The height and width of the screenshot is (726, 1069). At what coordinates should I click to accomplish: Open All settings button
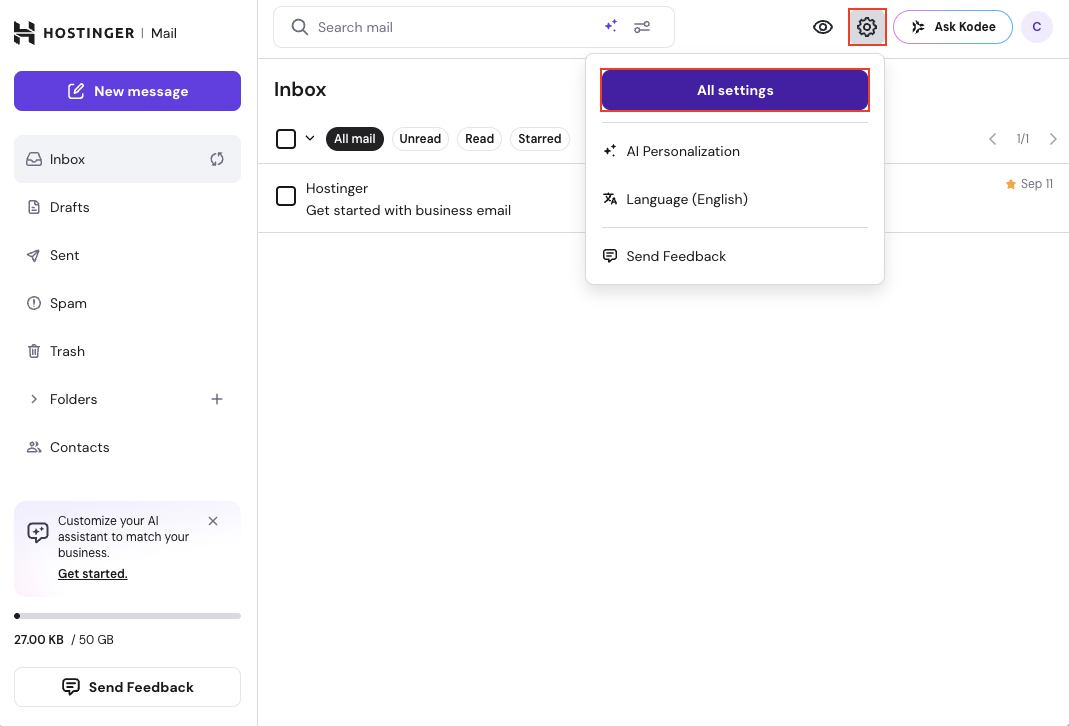coord(735,90)
